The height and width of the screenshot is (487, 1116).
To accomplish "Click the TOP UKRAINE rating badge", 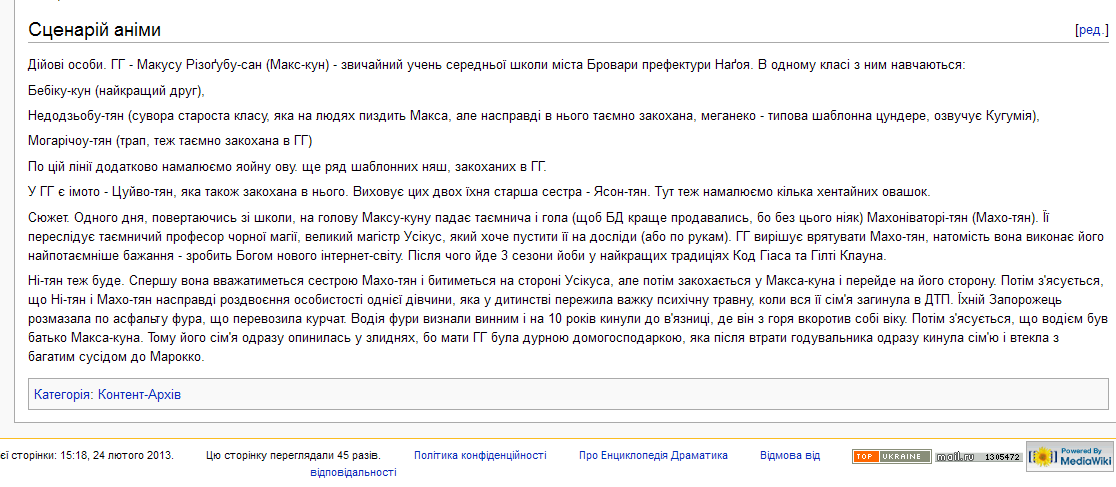I will (891, 457).
